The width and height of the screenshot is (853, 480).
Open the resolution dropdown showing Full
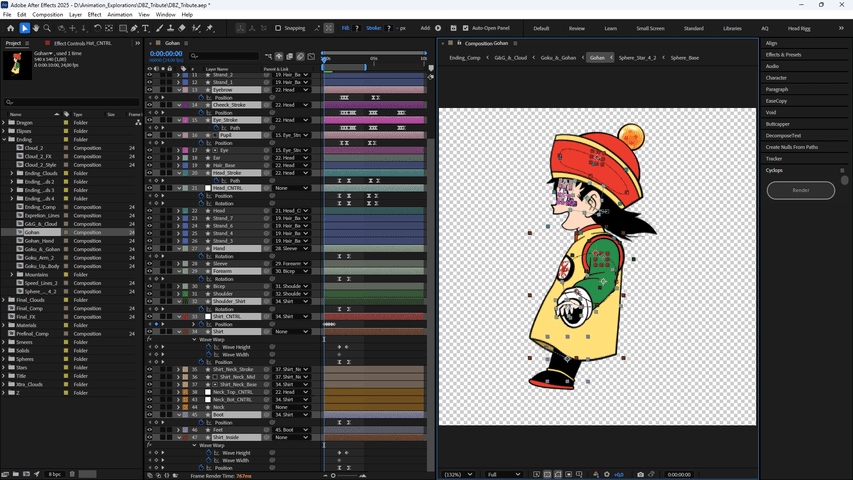[504, 475]
